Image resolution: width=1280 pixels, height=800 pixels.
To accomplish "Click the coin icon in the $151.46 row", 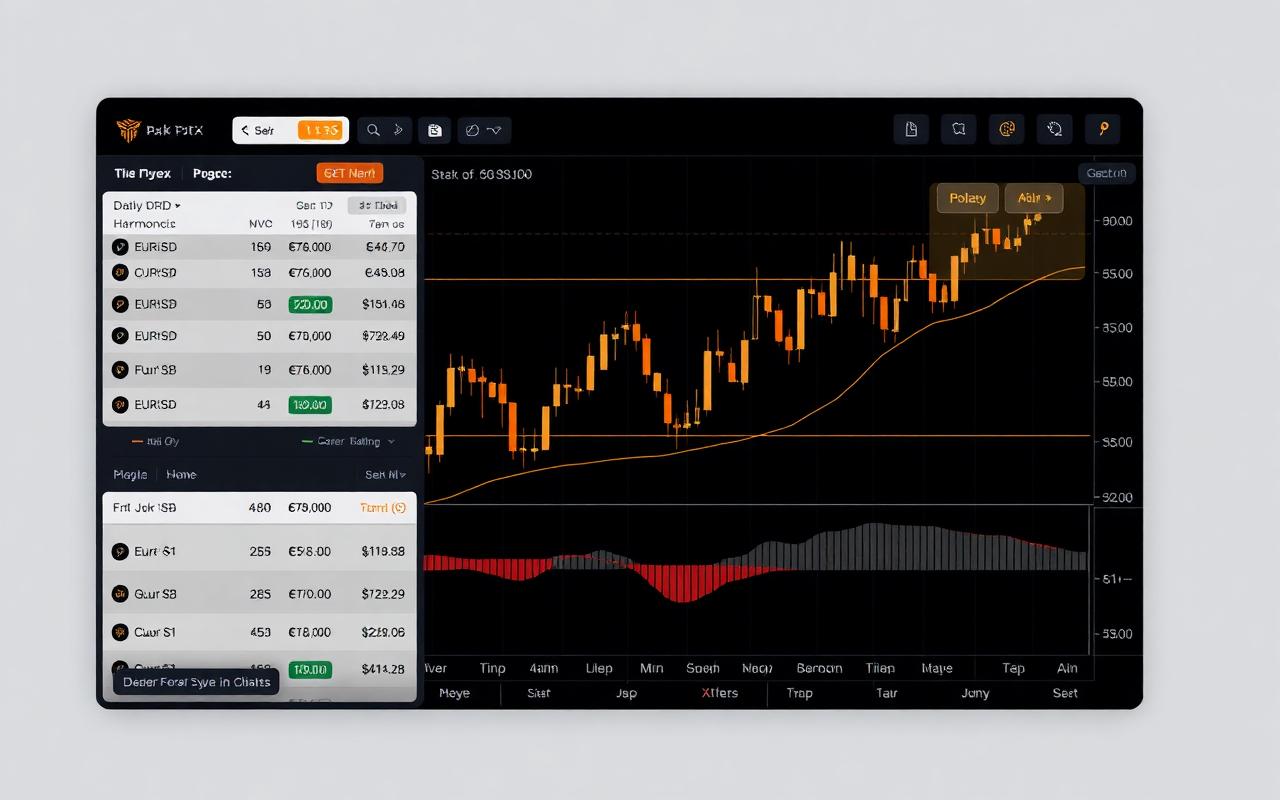I will tap(119, 305).
